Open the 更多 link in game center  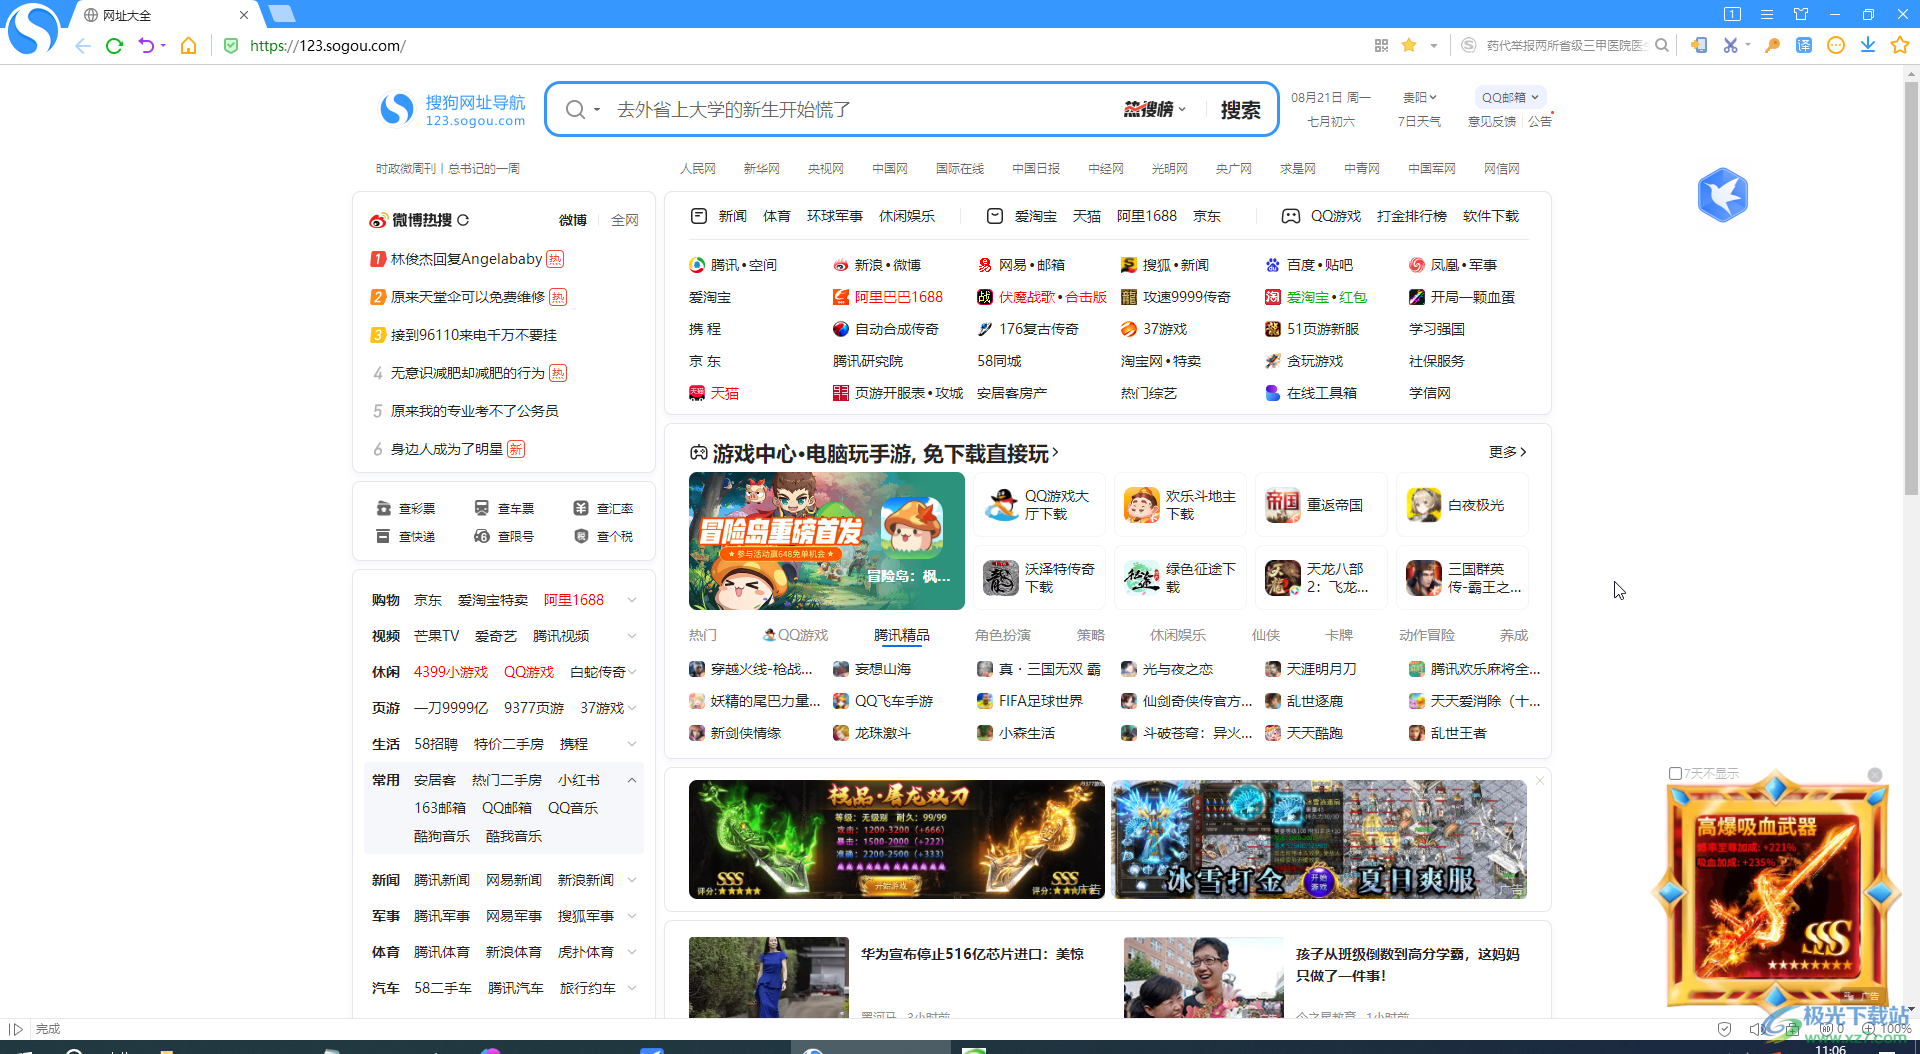tap(1507, 452)
